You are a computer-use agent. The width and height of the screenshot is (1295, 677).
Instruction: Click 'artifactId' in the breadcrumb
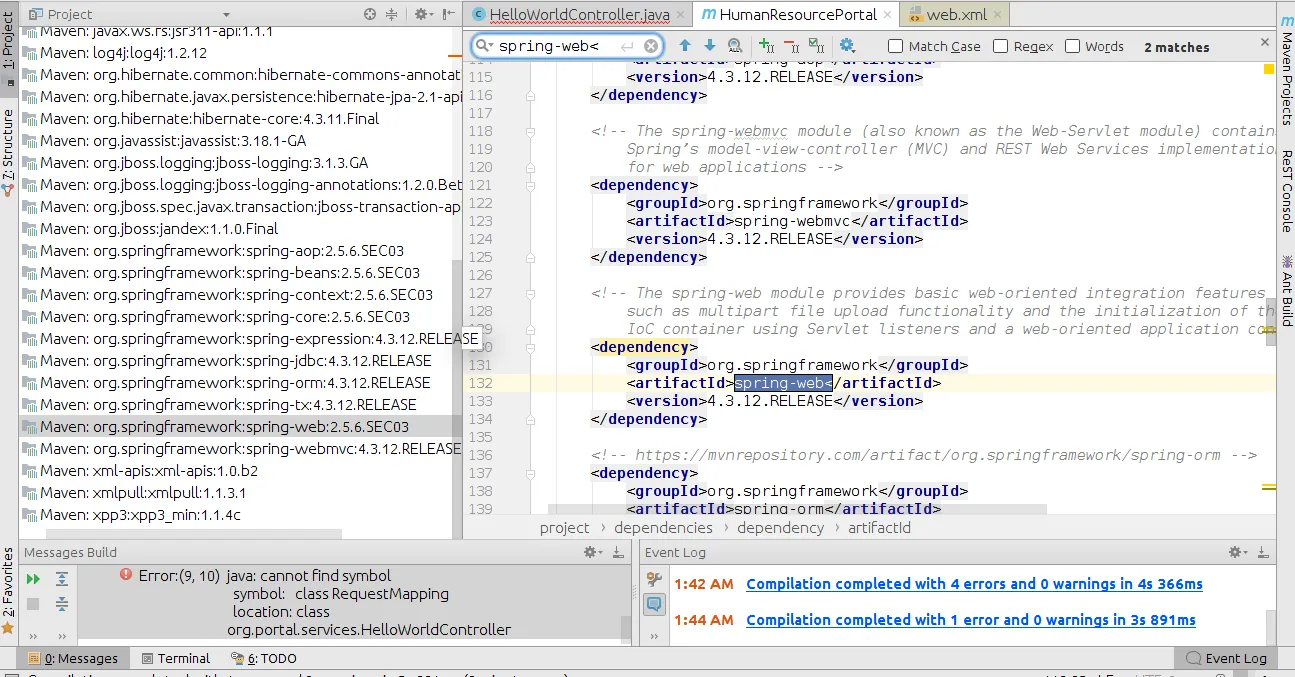879,528
